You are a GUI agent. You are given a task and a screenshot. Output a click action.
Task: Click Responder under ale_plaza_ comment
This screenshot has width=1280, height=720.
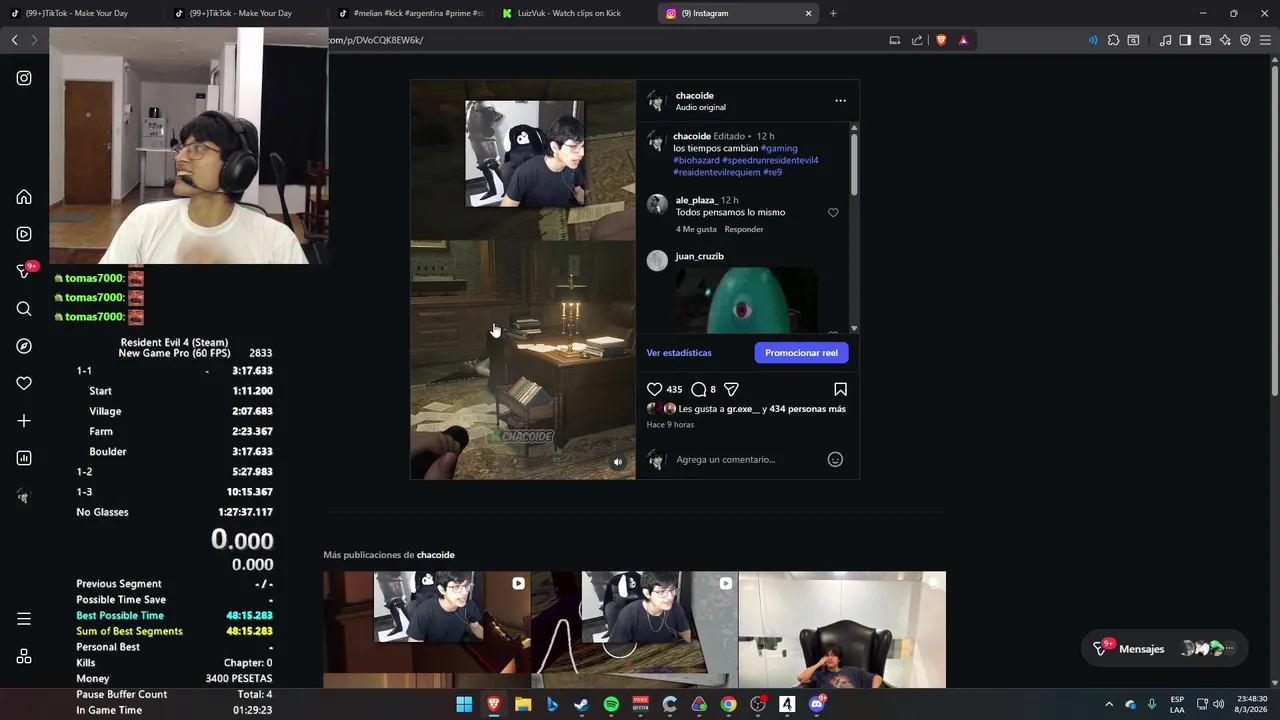(x=744, y=229)
